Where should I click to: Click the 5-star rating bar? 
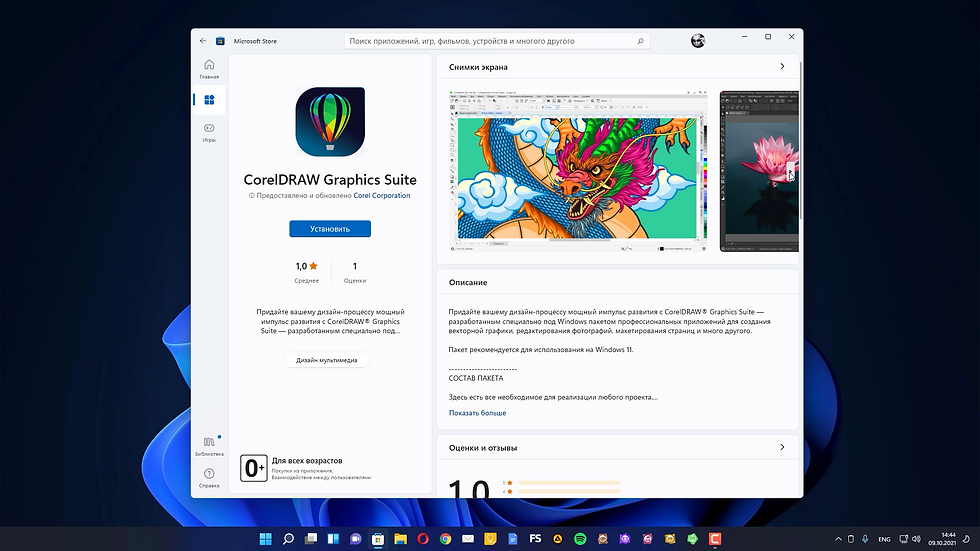tap(569, 483)
